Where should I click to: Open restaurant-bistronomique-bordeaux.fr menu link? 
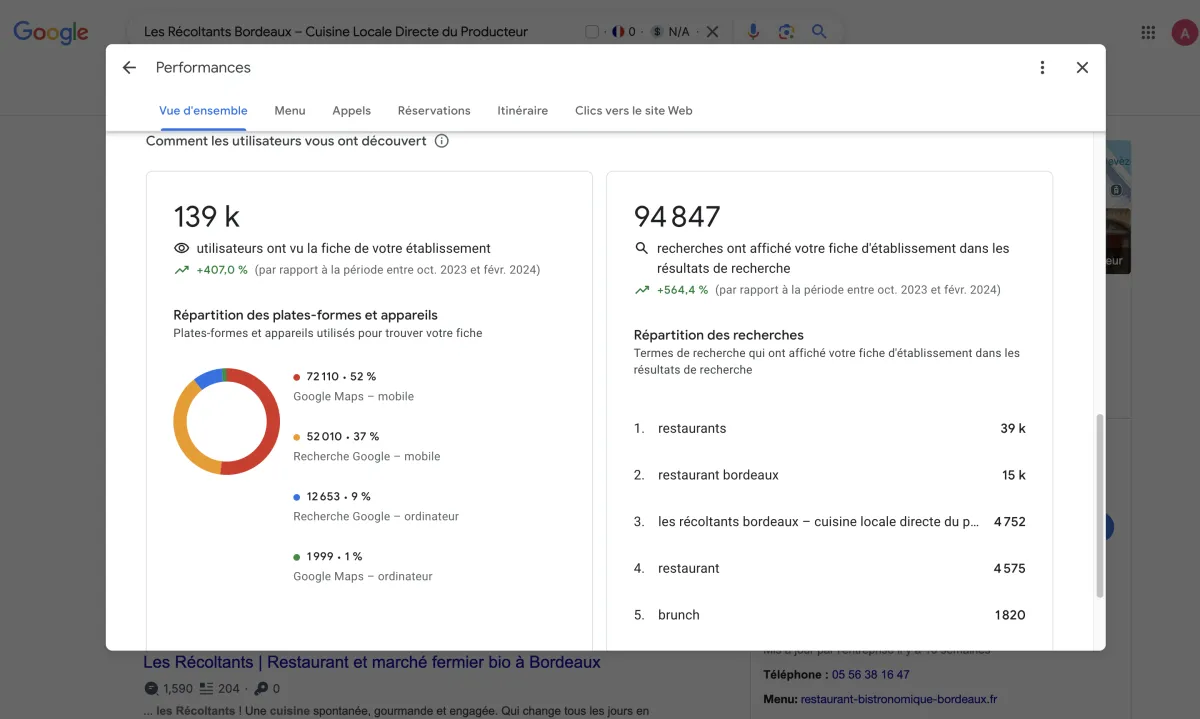point(899,700)
